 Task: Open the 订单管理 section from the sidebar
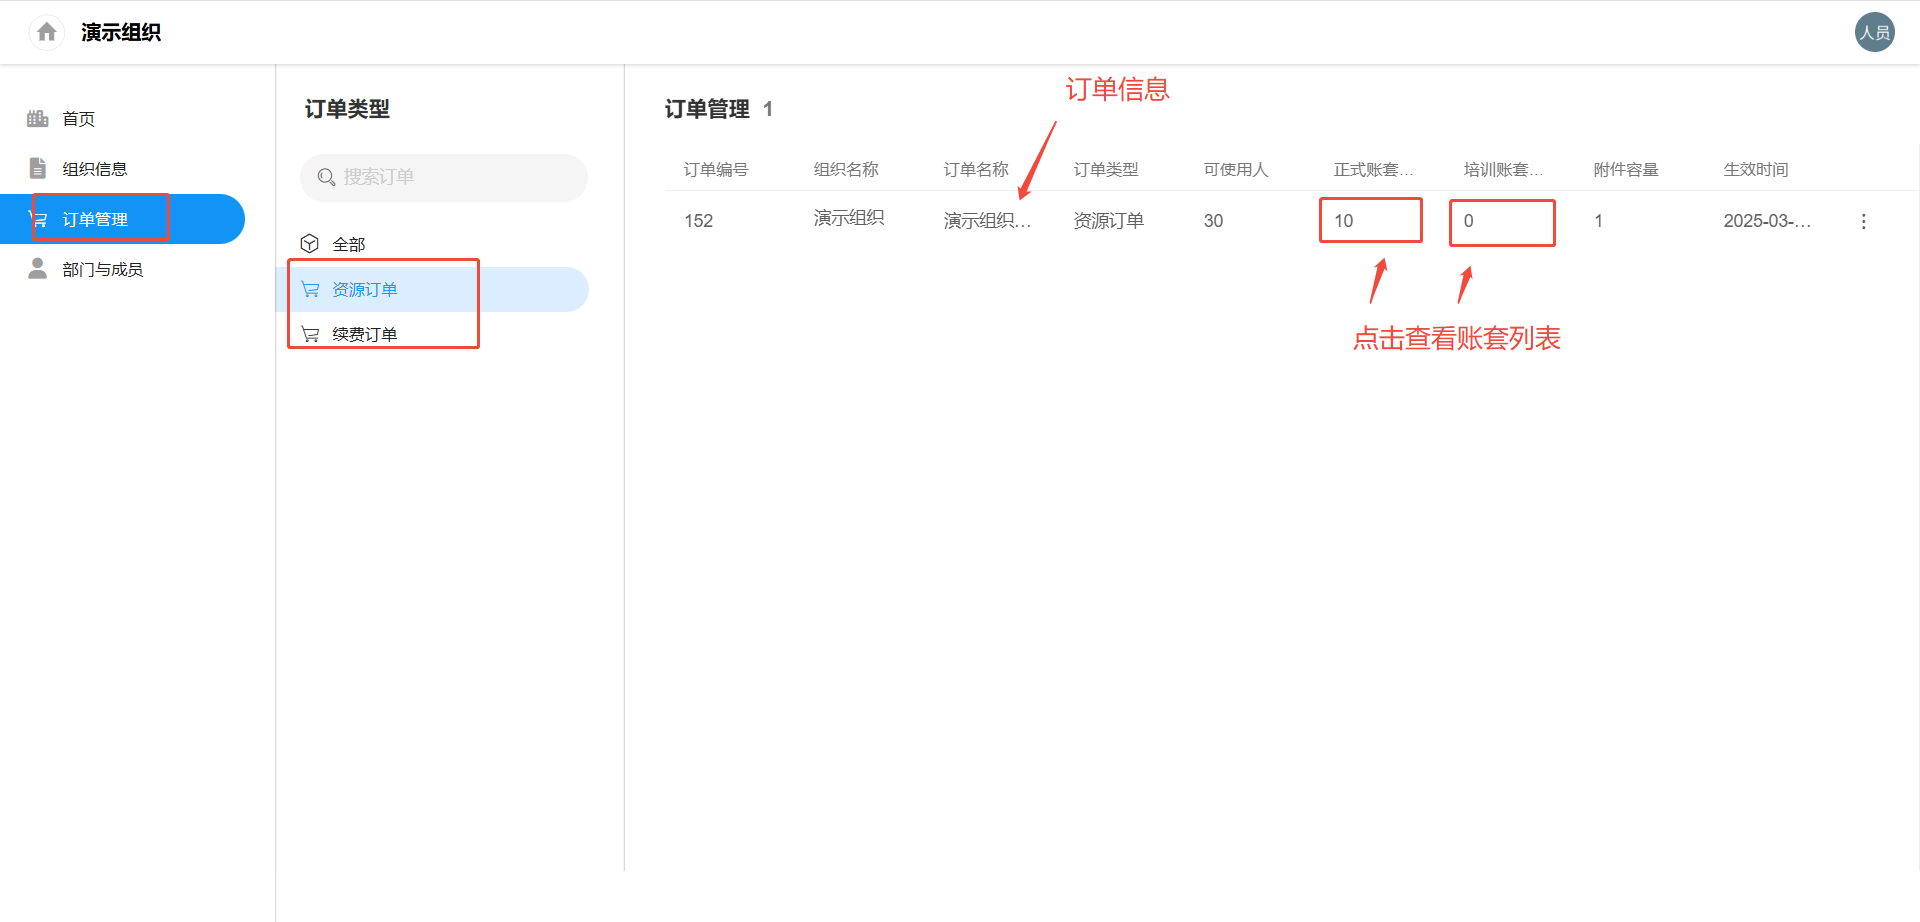pyautogui.click(x=95, y=218)
